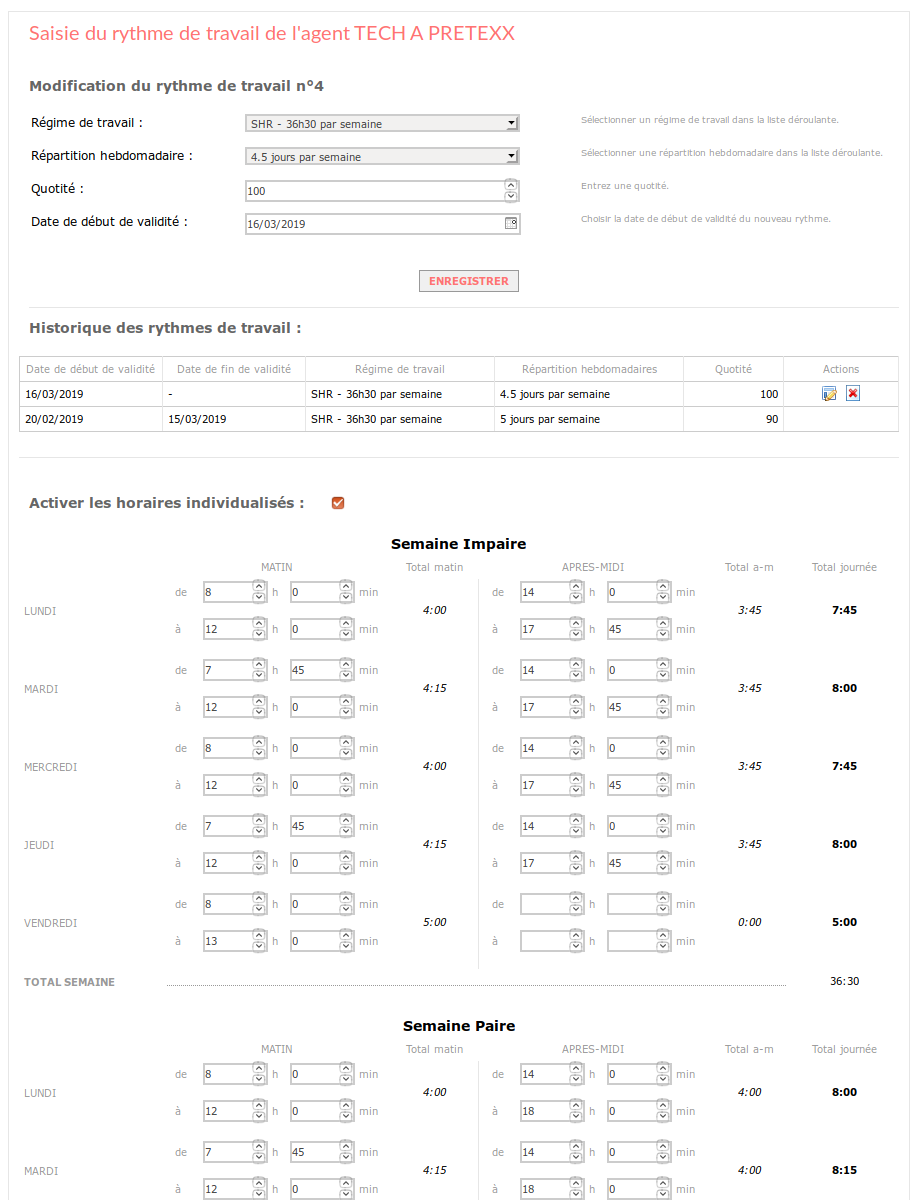This screenshot has width=921, height=1200.
Task: Decrement Mardi morning start minutes 45 in Semaine Impaire
Action: (x=346, y=675)
